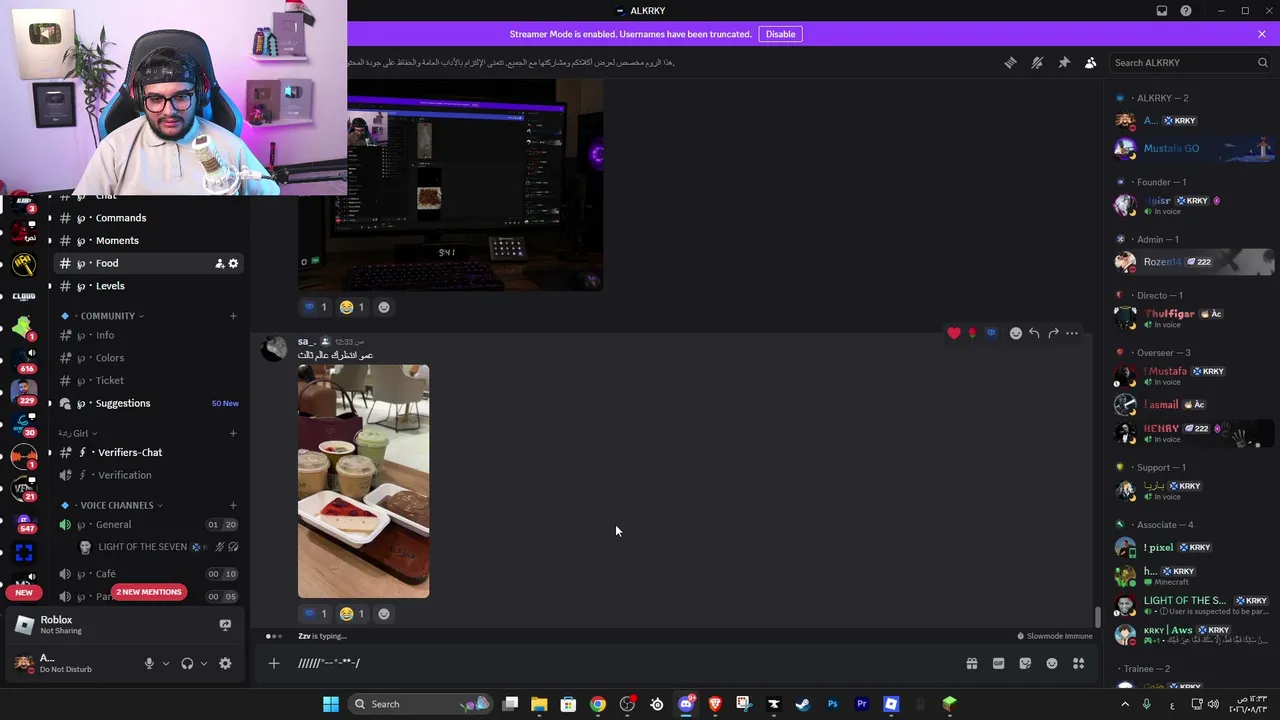Open input device options arrow

pyautogui.click(x=166, y=664)
